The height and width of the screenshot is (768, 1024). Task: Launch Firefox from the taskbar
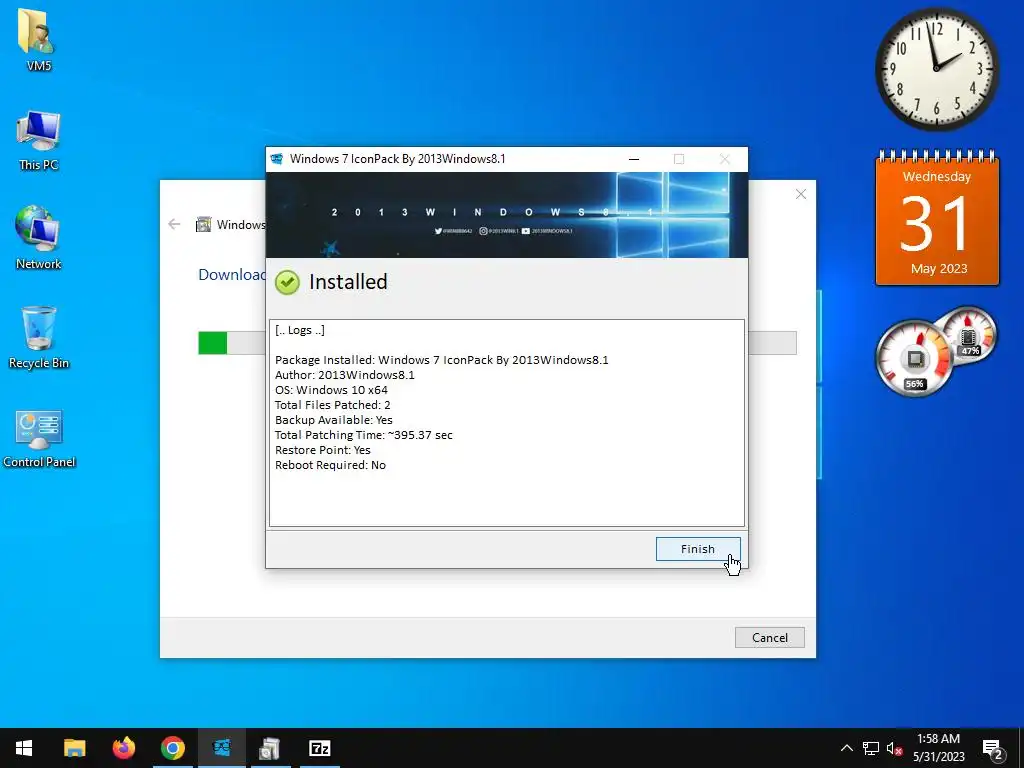(x=123, y=748)
